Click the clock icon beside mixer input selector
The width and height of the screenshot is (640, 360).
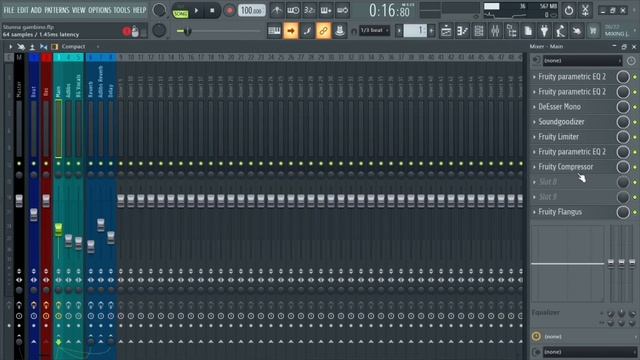click(x=631, y=61)
